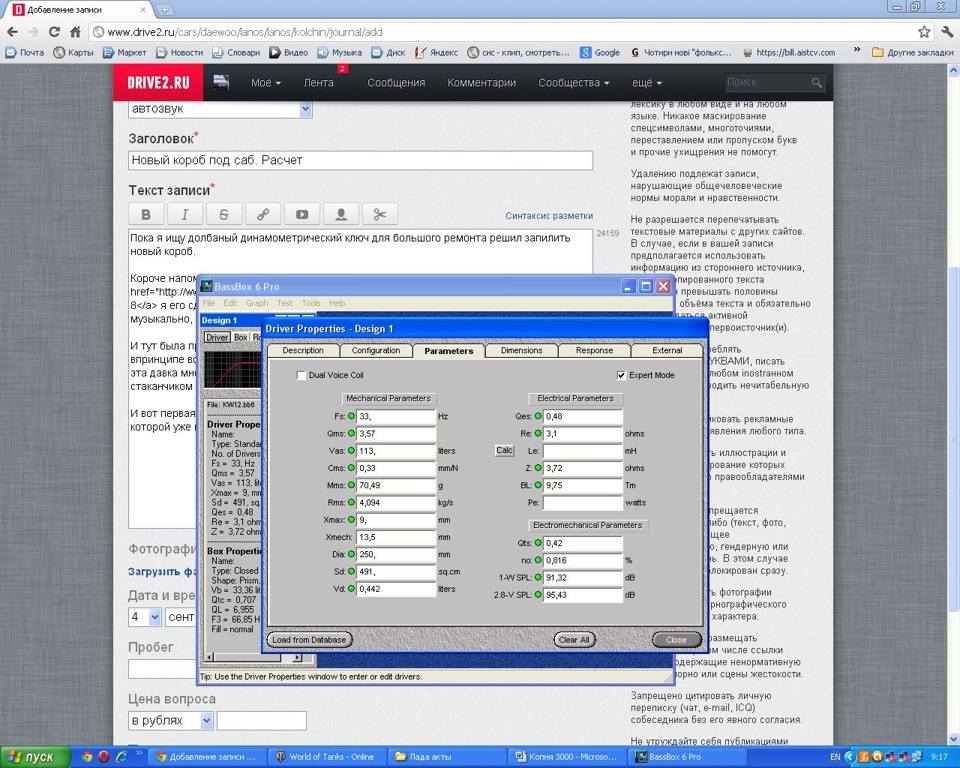960x768 pixels.
Task: Click the Bold formatting button in editor
Action: pos(146,214)
